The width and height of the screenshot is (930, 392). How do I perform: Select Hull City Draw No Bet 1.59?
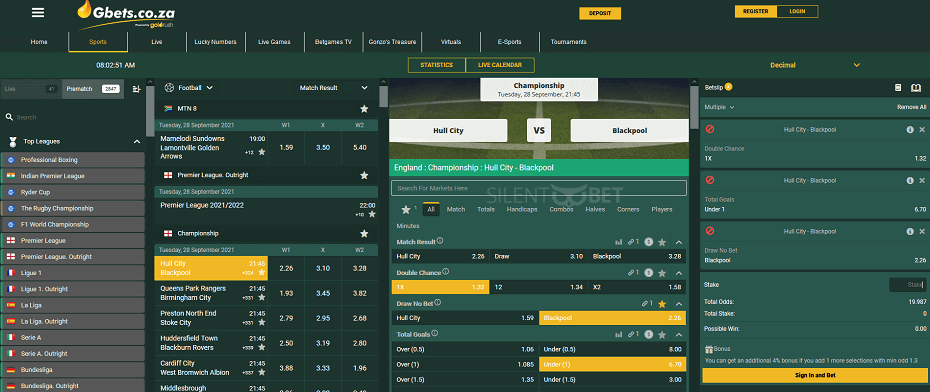464,318
